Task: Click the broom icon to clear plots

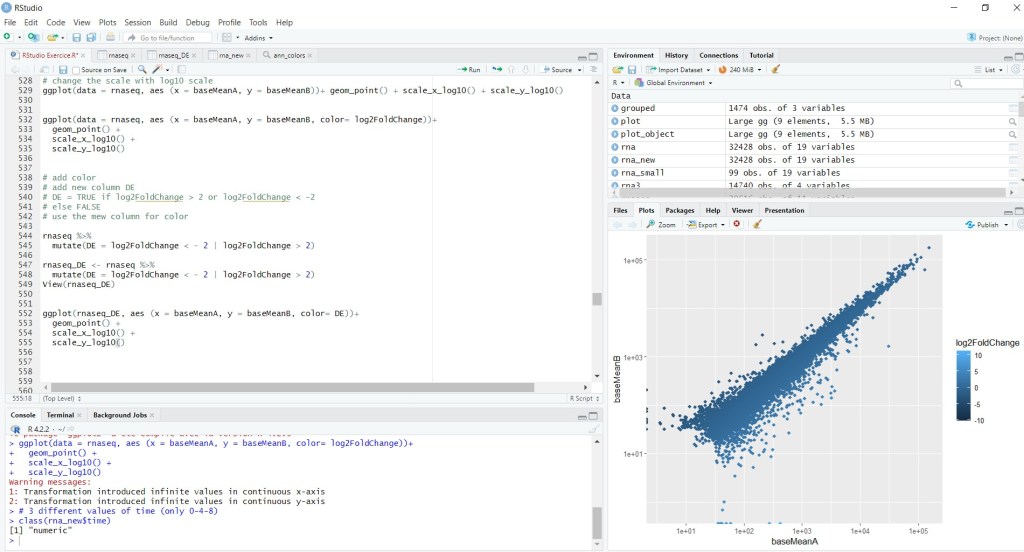Action: click(757, 225)
